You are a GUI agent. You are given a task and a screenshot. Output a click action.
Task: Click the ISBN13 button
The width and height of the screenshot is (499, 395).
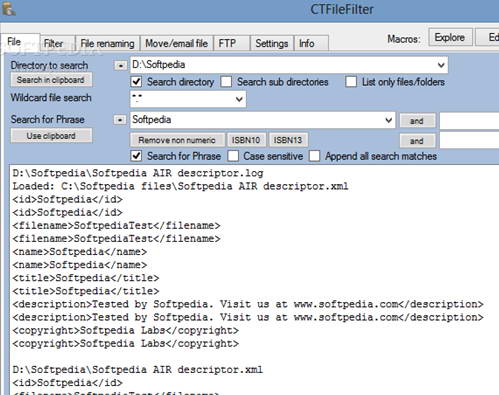click(288, 140)
